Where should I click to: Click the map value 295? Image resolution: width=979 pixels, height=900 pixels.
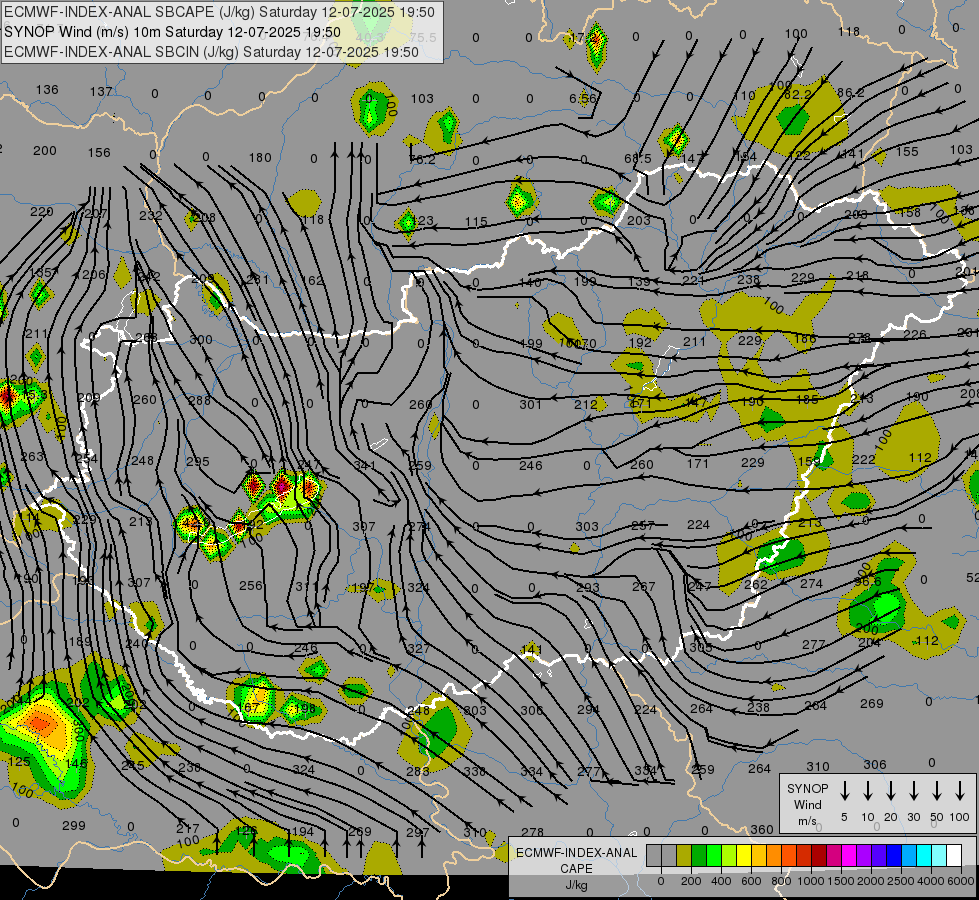pyautogui.click(x=198, y=462)
